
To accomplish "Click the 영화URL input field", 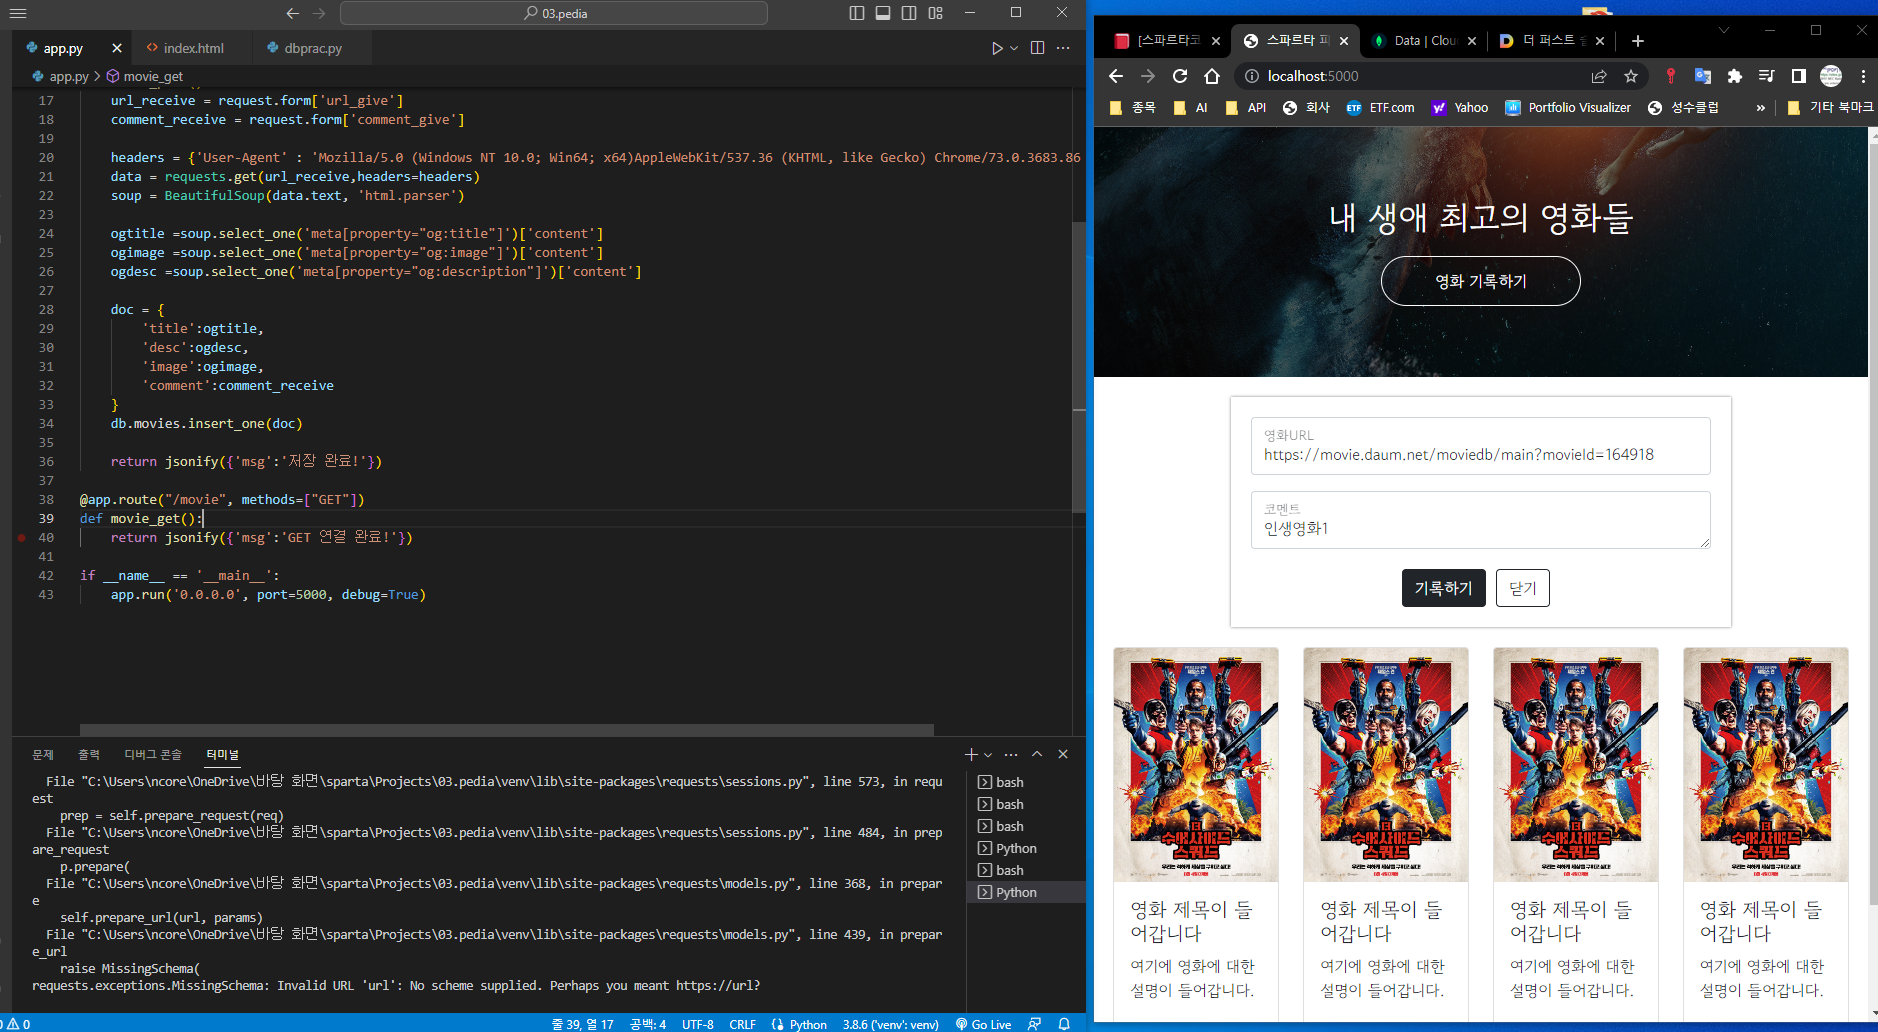I will click(1481, 446).
